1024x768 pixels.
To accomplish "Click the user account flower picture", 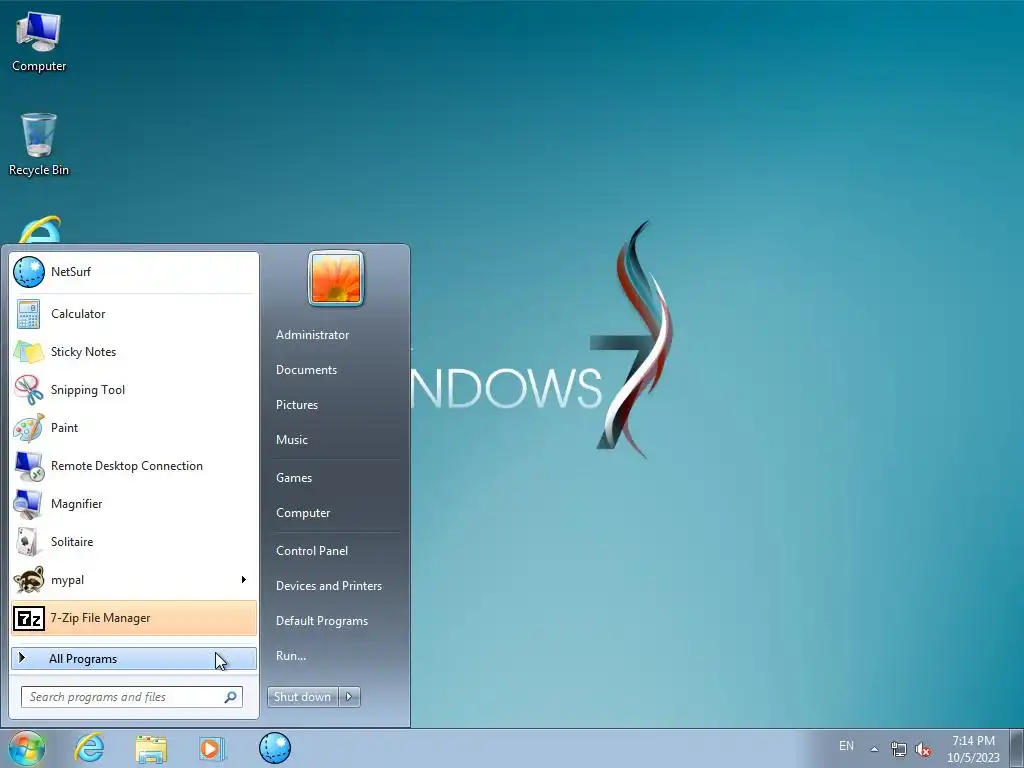I will pyautogui.click(x=336, y=279).
